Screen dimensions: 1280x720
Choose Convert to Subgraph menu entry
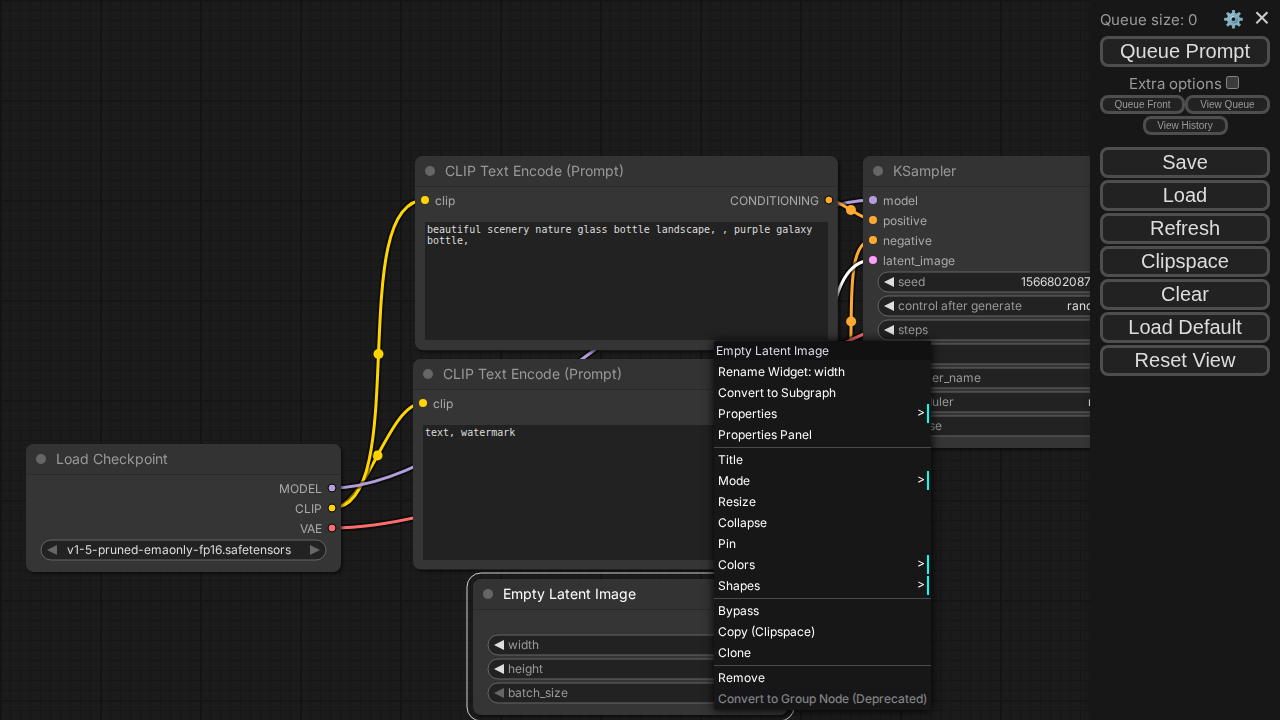click(776, 393)
